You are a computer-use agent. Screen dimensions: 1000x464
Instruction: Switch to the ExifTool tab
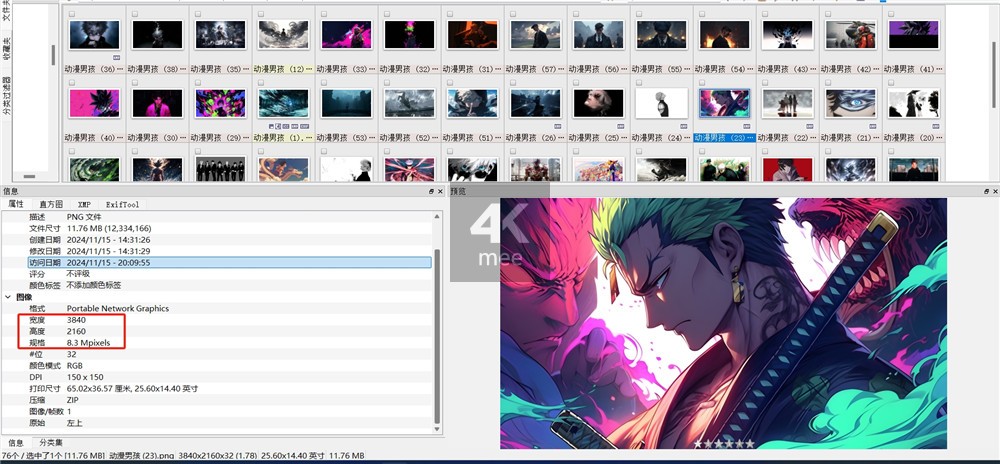click(x=121, y=205)
